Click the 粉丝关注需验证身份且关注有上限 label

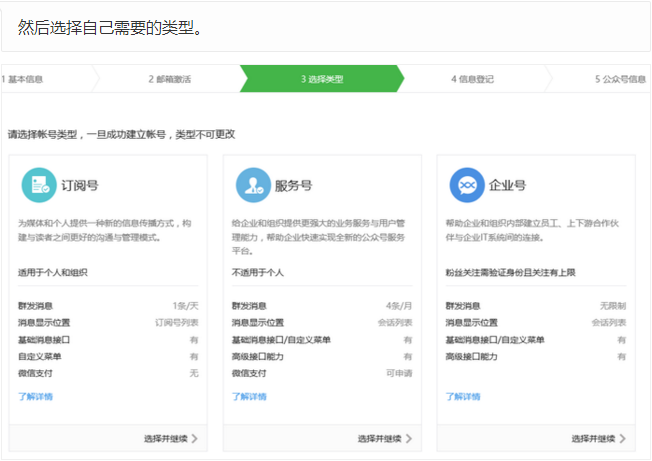tap(511, 273)
